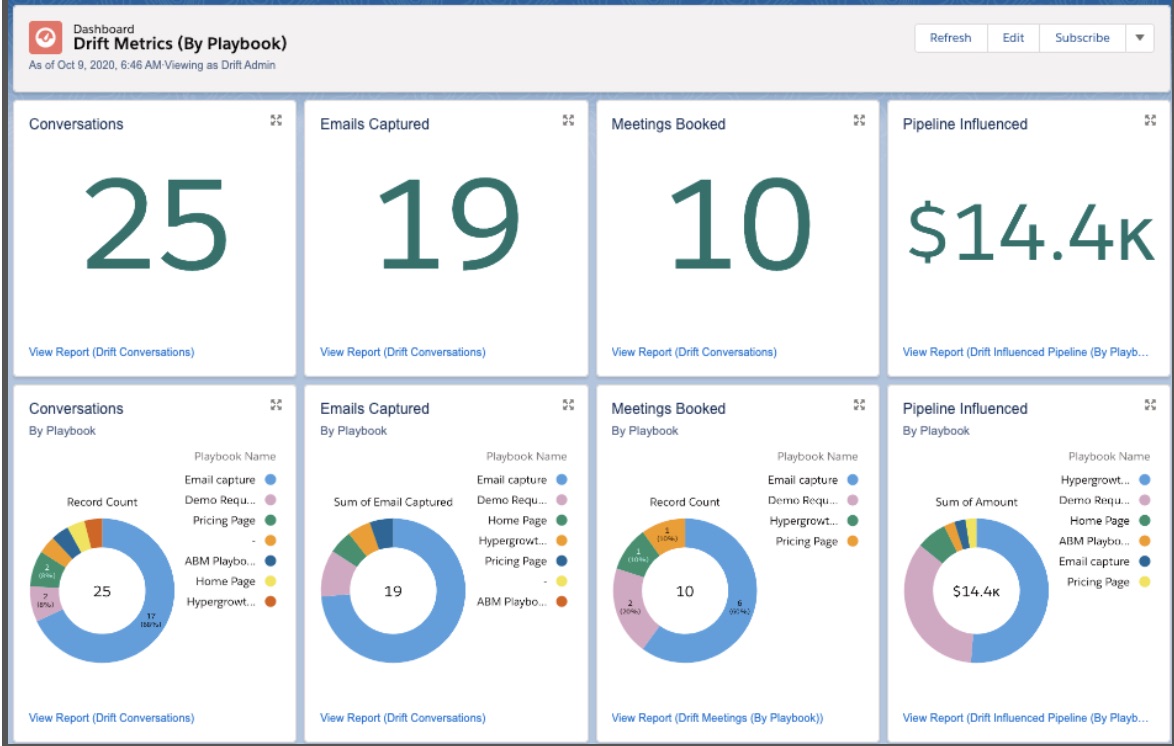This screenshot has height=746, width=1174.
Task: Click the large 25 conversations number
Action: [x=156, y=223]
